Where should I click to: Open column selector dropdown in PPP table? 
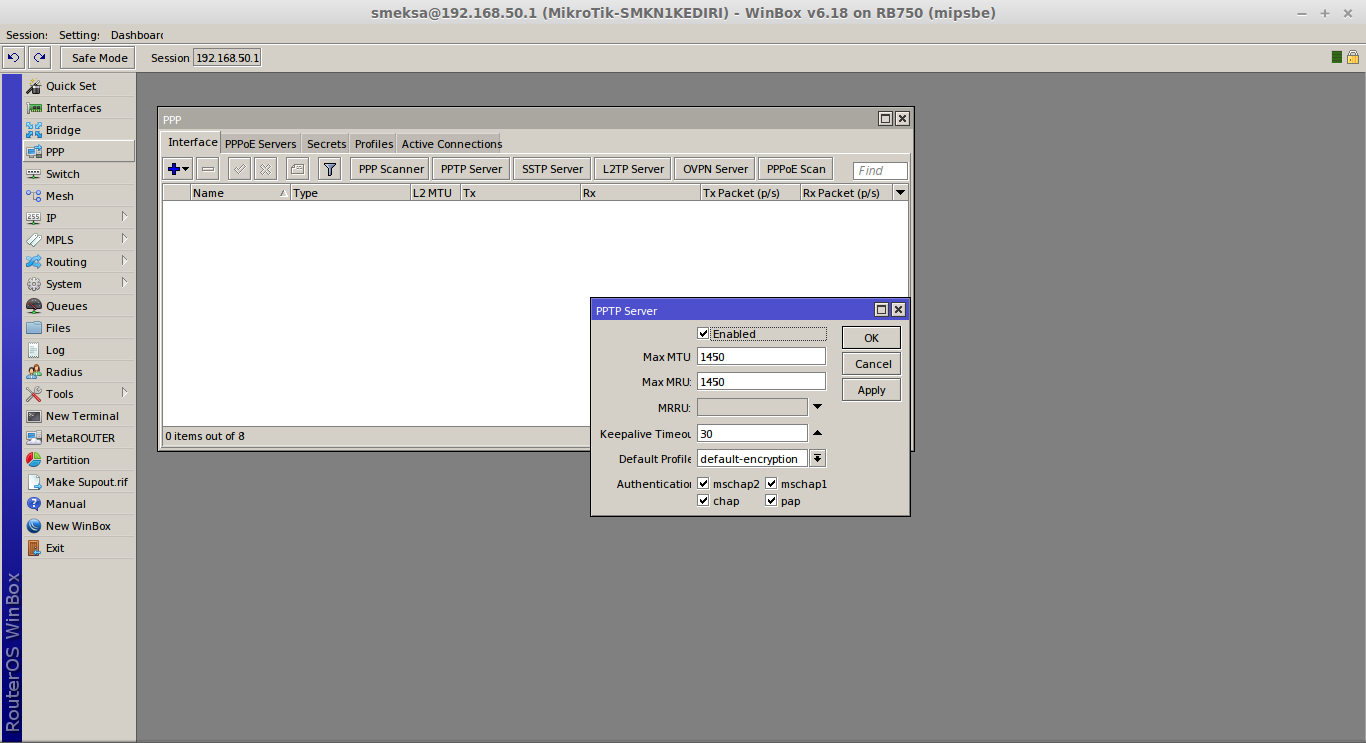[900, 193]
